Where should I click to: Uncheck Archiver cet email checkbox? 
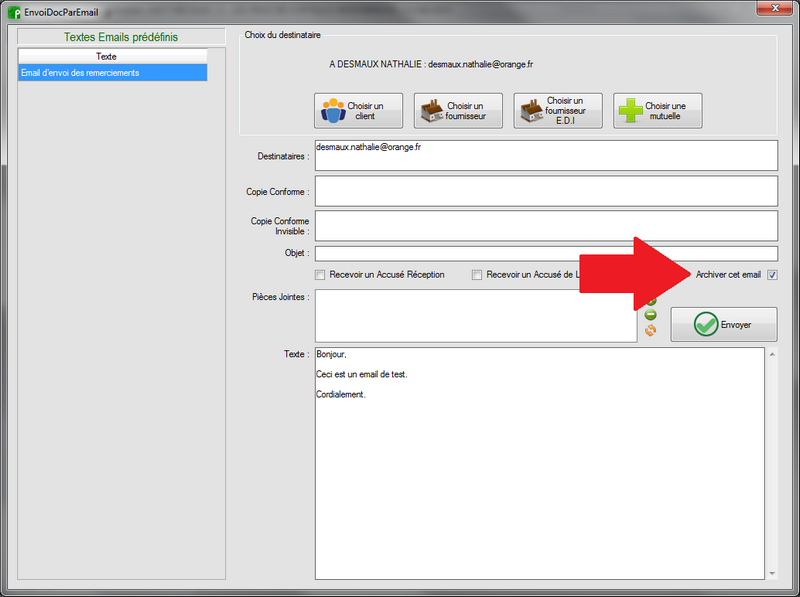point(772,275)
